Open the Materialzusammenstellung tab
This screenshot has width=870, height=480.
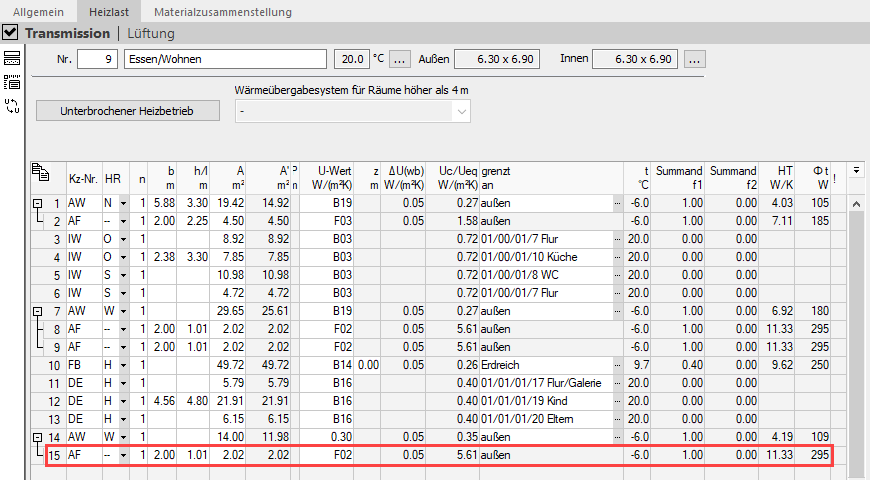point(223,12)
